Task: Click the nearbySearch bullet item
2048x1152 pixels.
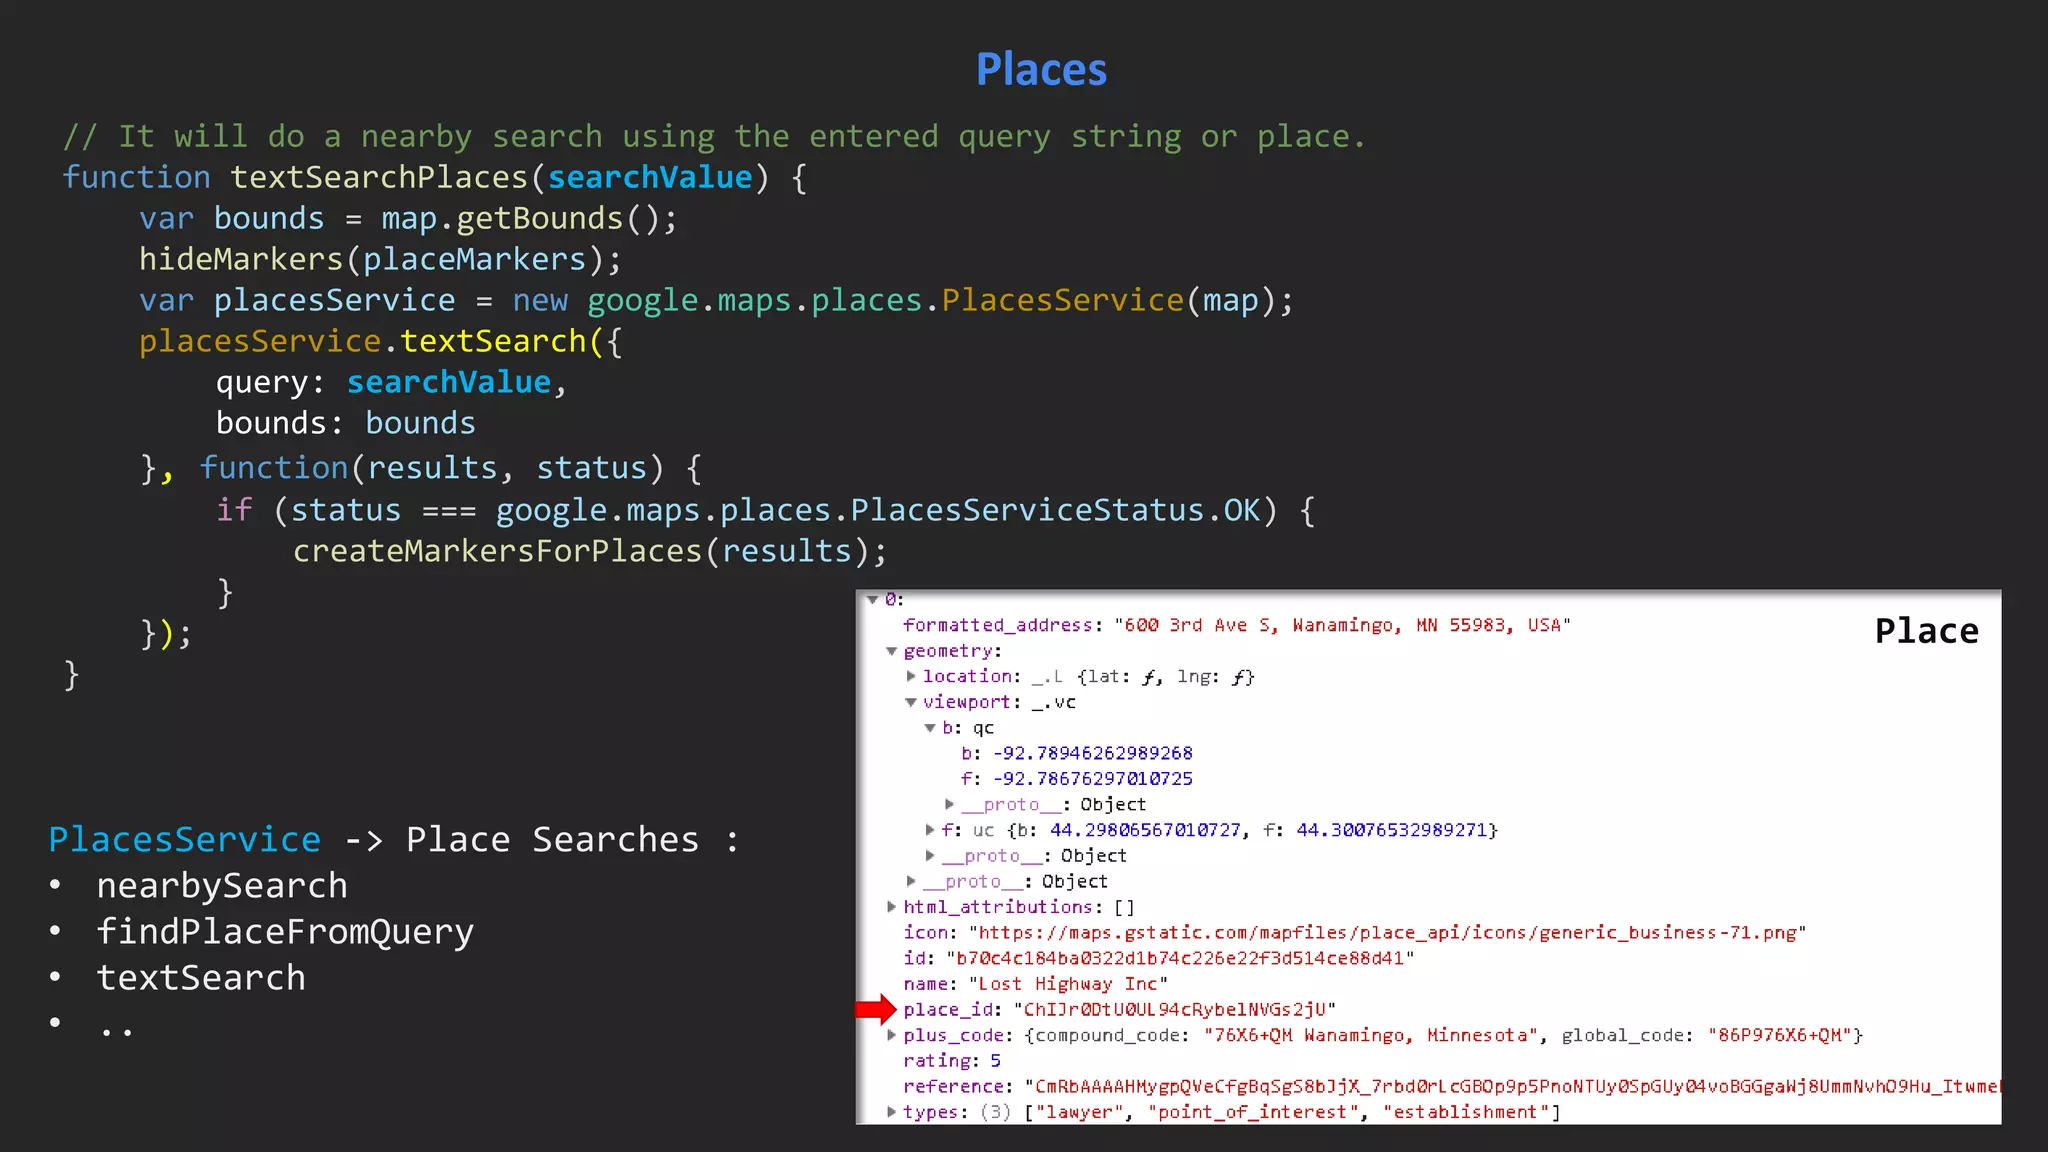Action: [222, 886]
